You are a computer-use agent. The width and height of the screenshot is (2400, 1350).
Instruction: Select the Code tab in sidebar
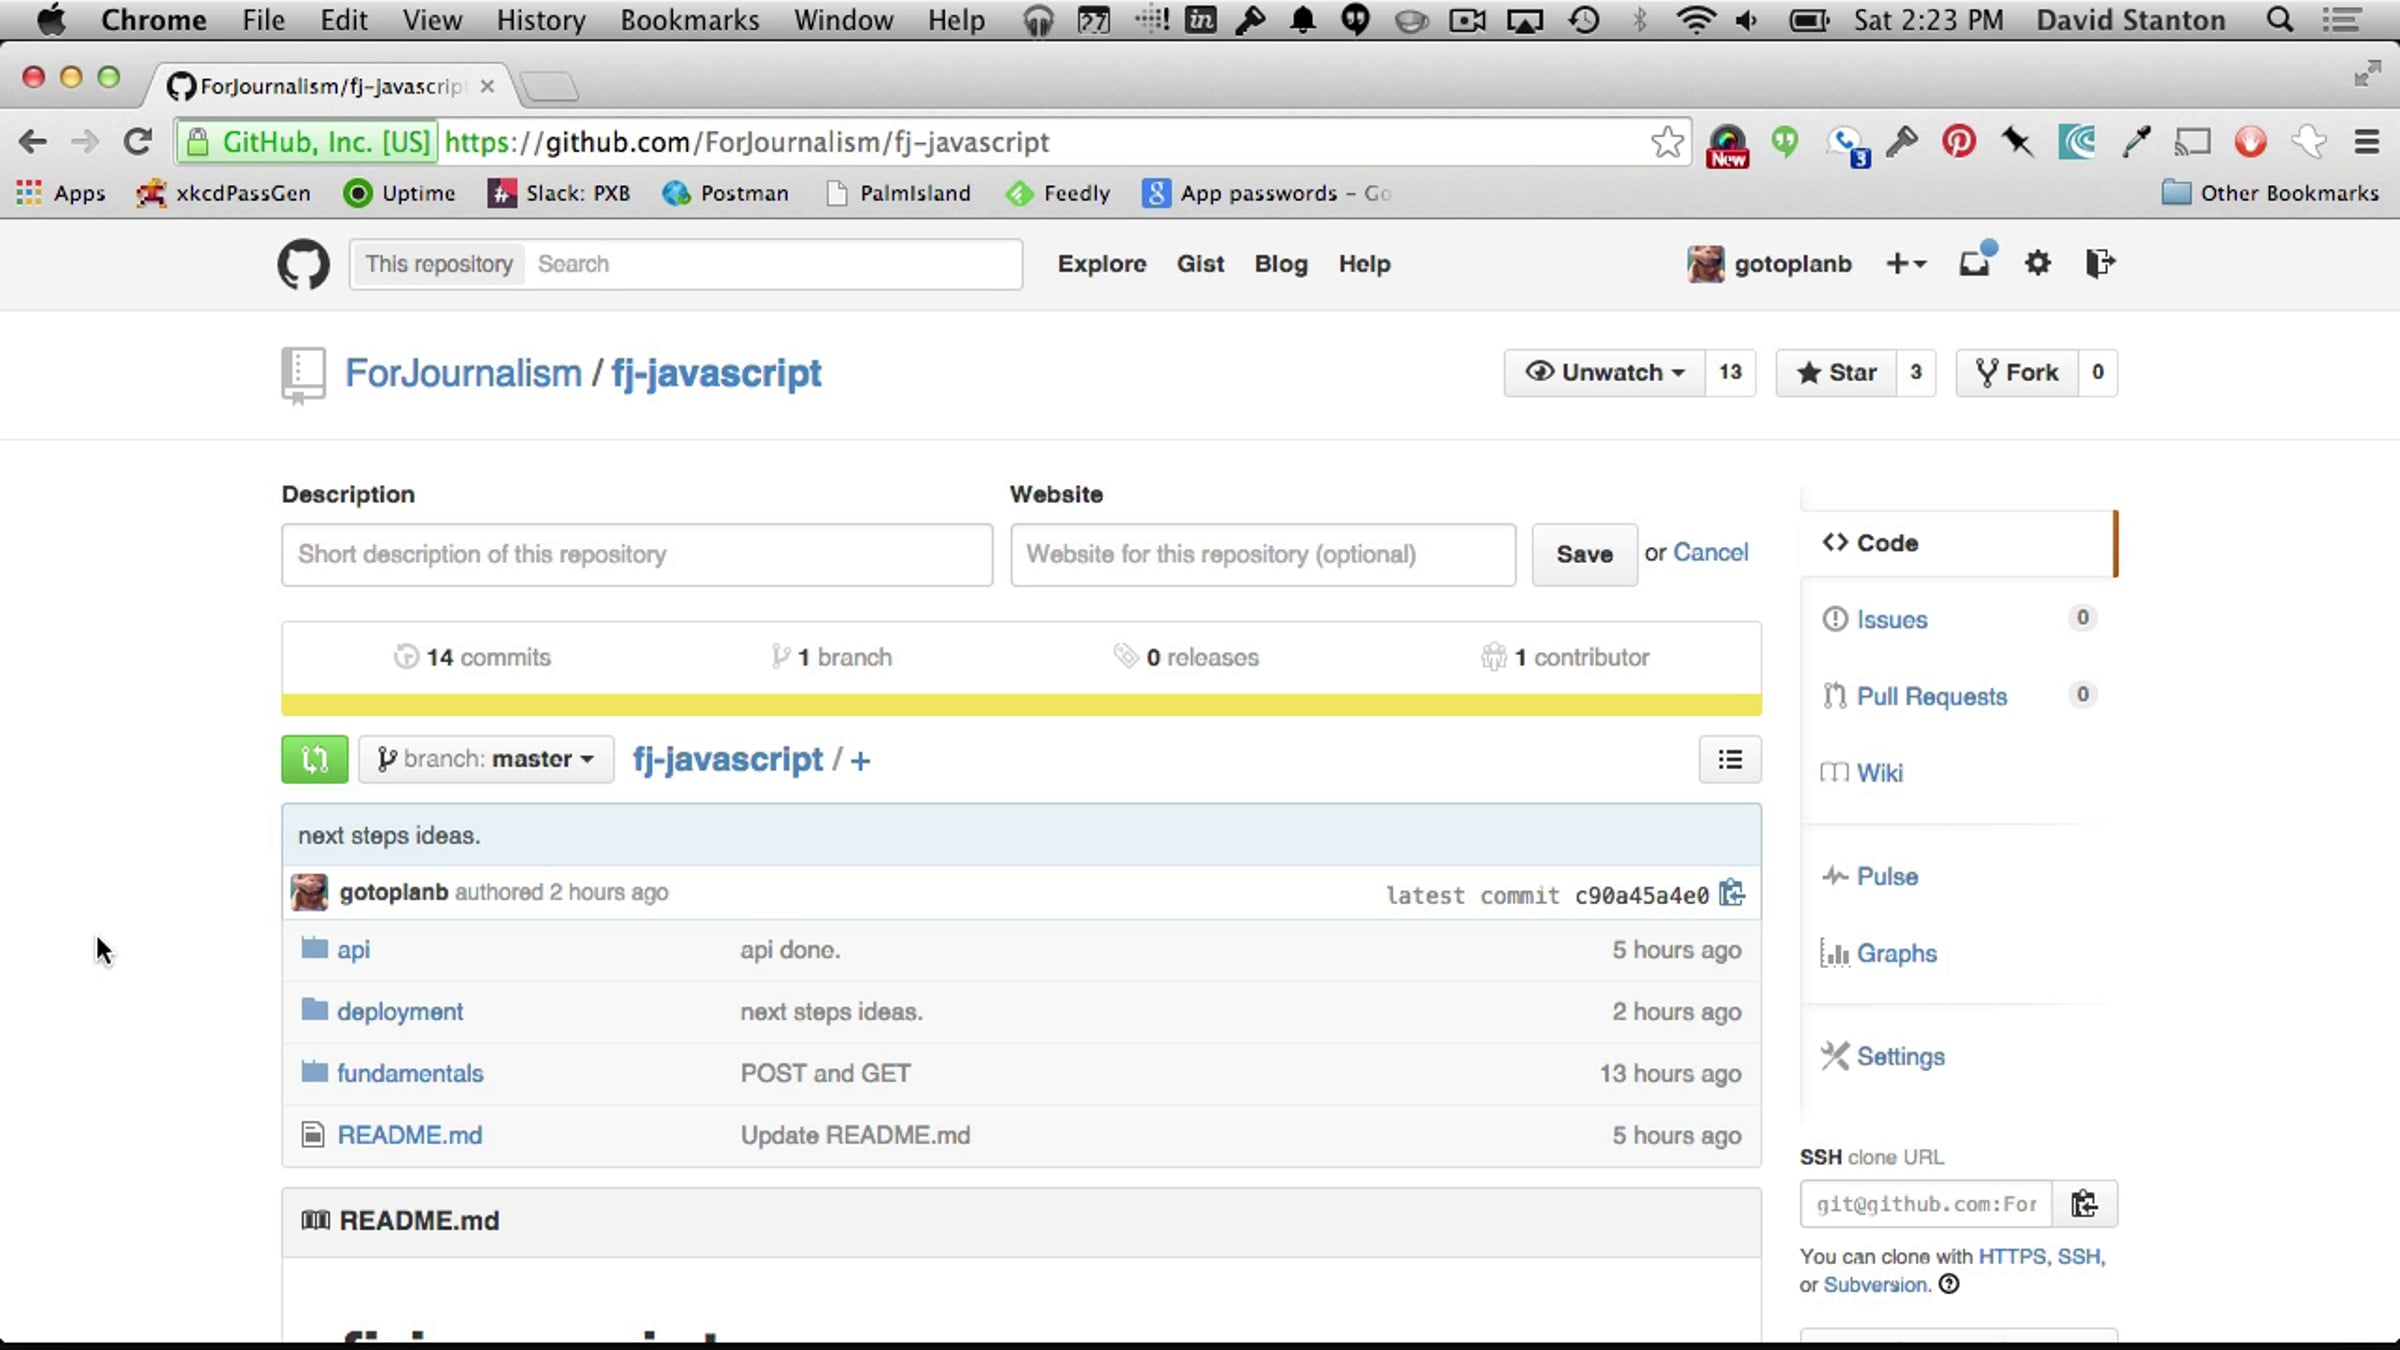click(1958, 543)
